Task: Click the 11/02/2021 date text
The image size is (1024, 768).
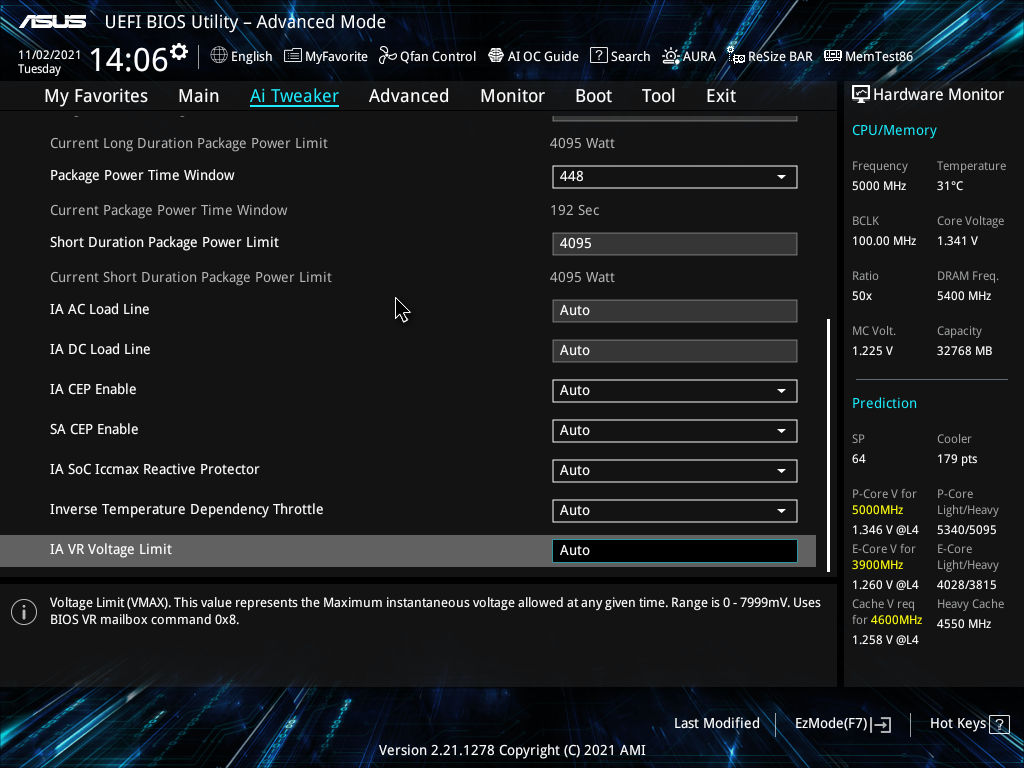Action: [x=50, y=55]
